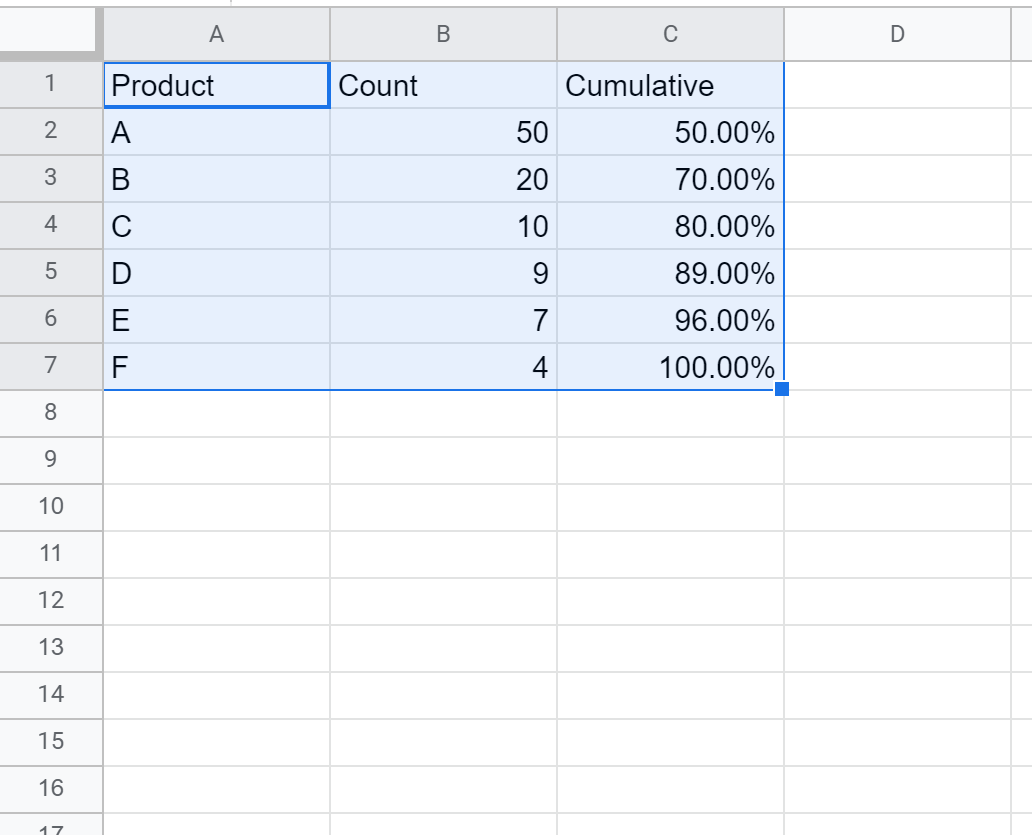This screenshot has height=835, width=1032.
Task: Select the empty cell in row 8 column A
Action: [216, 413]
